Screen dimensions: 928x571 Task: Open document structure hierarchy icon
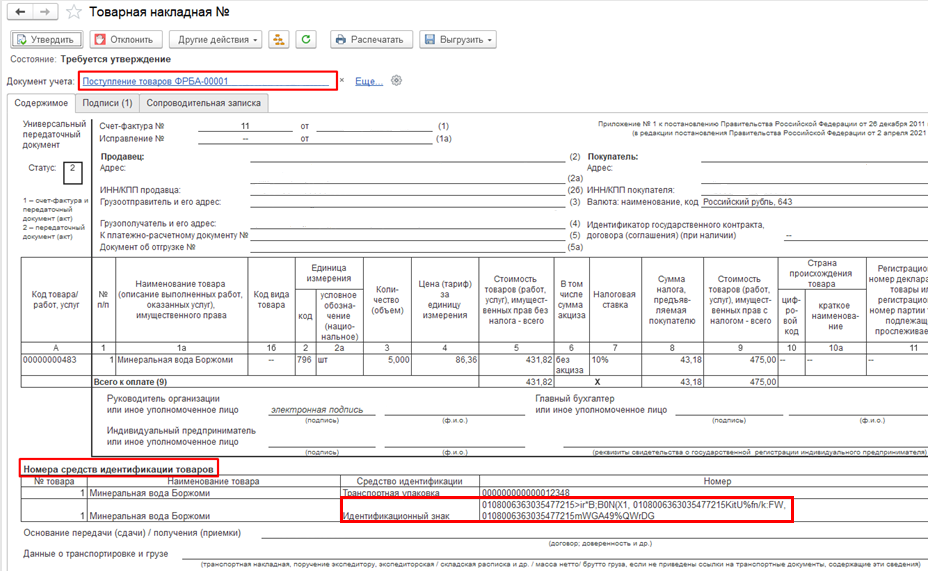[x=279, y=40]
